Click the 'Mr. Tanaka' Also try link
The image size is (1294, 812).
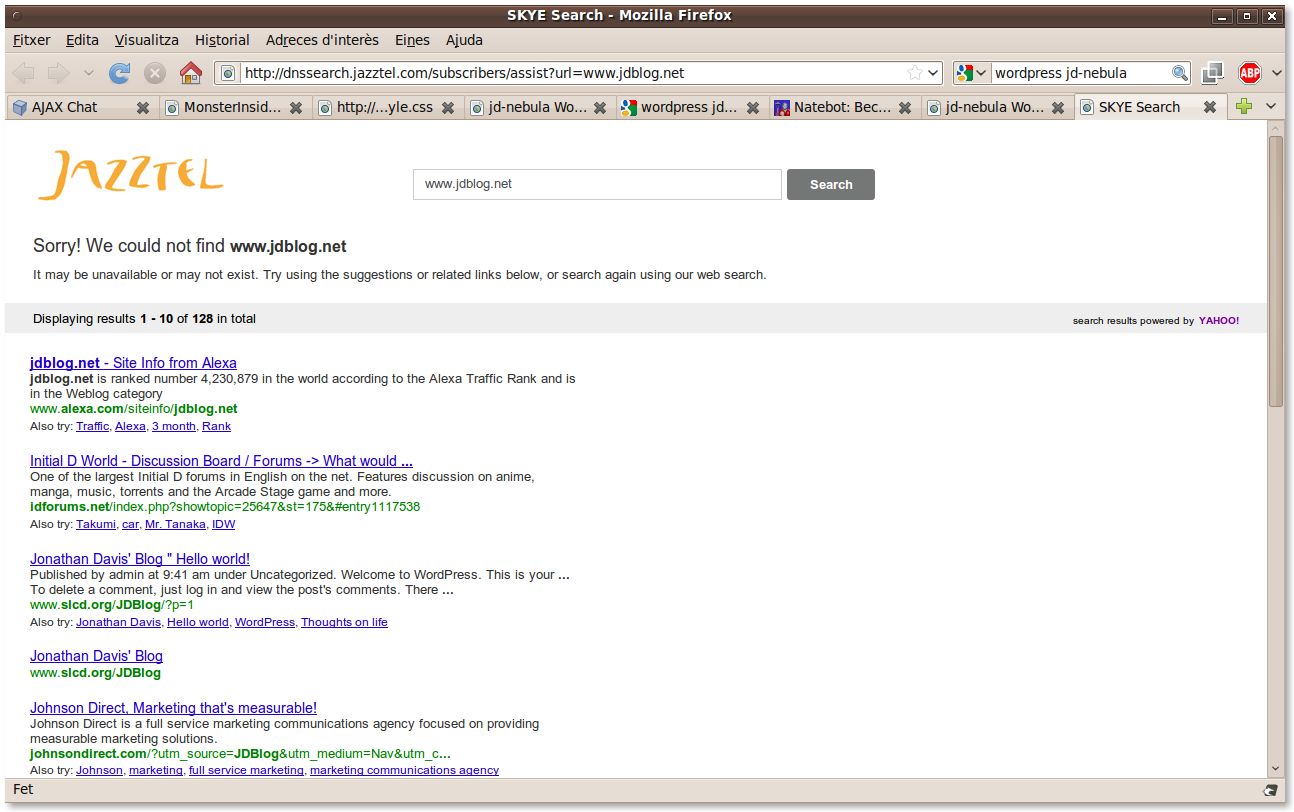tap(175, 524)
